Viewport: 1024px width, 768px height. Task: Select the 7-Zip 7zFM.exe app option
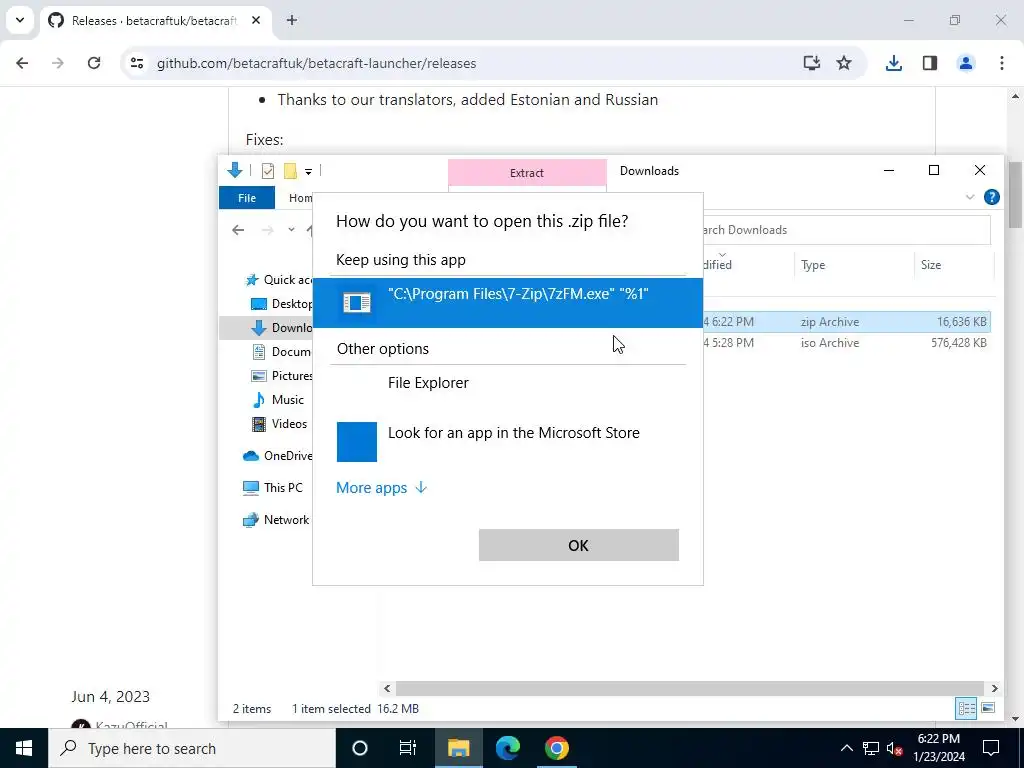[507, 302]
